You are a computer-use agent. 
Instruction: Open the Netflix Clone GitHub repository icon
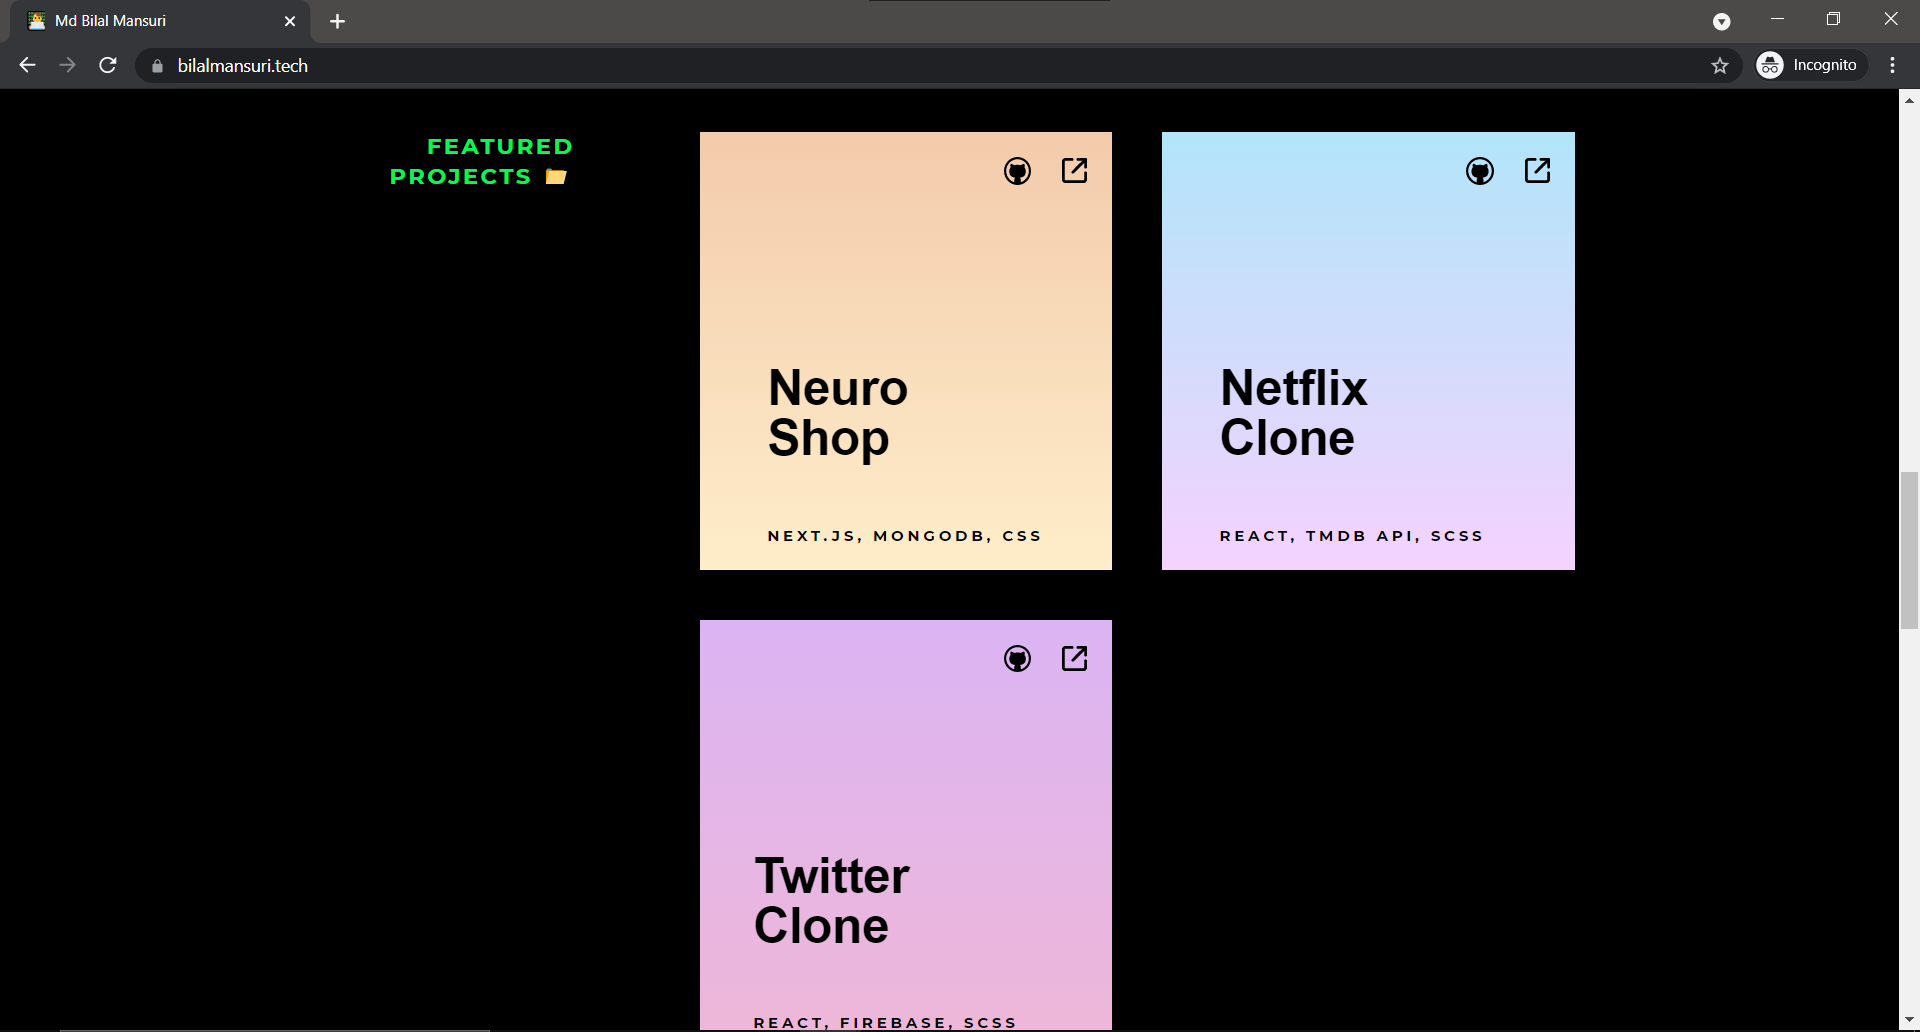click(x=1480, y=171)
